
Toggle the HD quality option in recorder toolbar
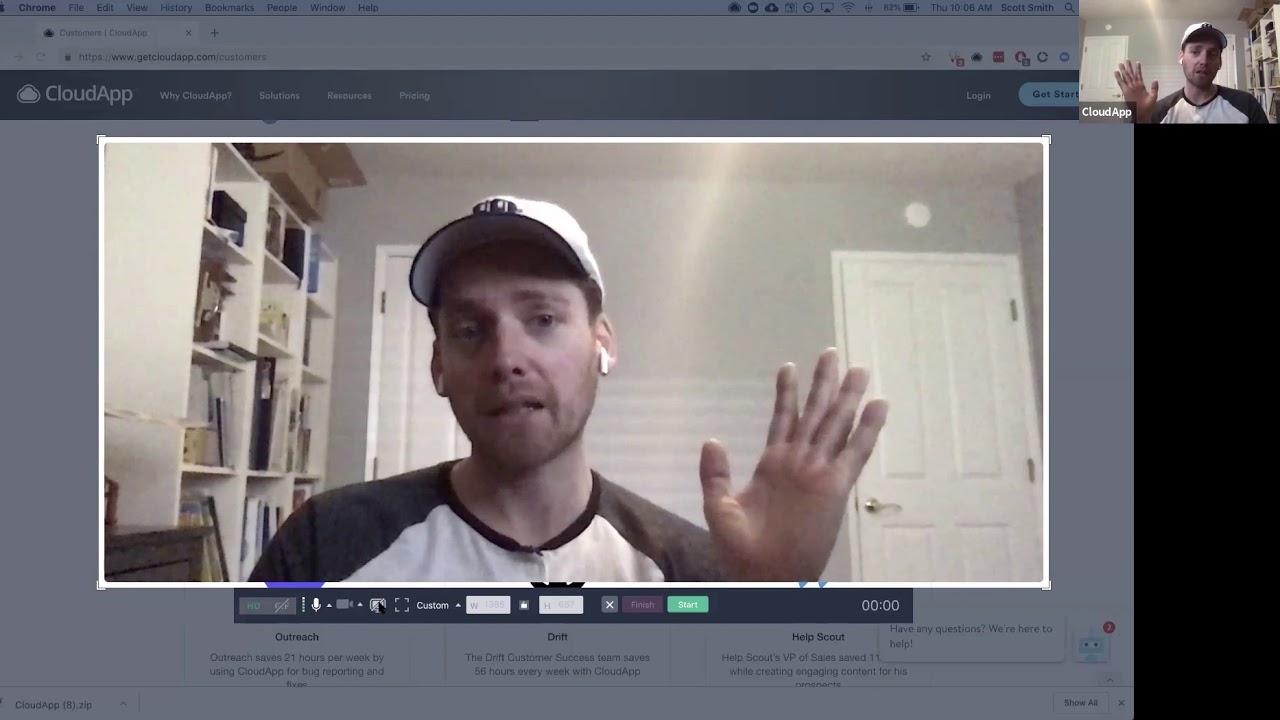point(253,605)
